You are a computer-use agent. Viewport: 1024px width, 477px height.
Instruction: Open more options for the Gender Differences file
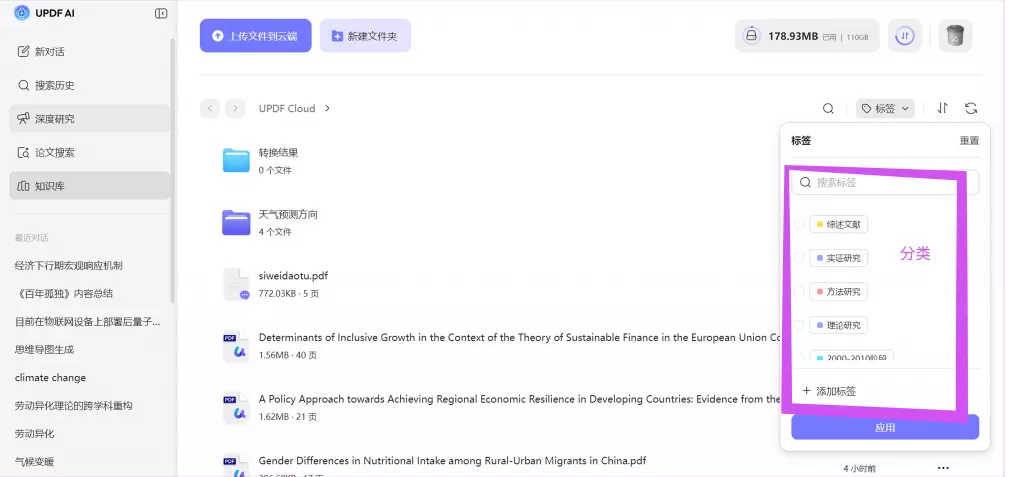pos(943,467)
